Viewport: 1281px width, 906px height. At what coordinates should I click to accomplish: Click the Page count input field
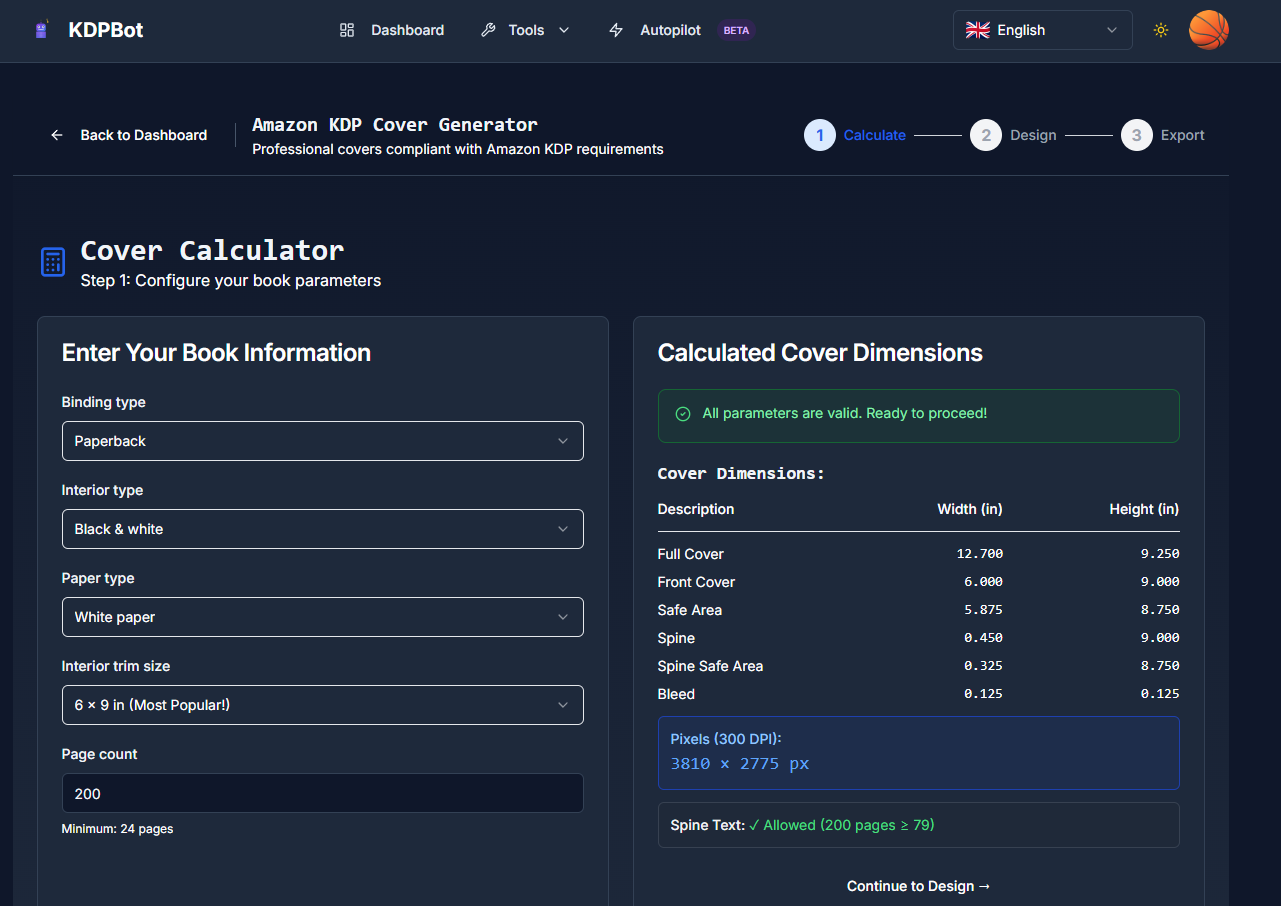pyautogui.click(x=322, y=793)
